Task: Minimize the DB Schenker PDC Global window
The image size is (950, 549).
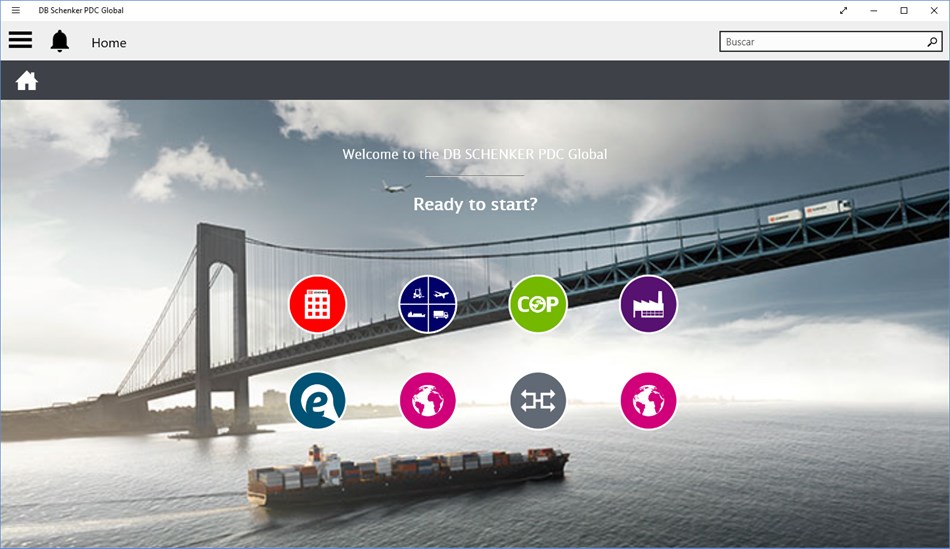Action: 874,10
